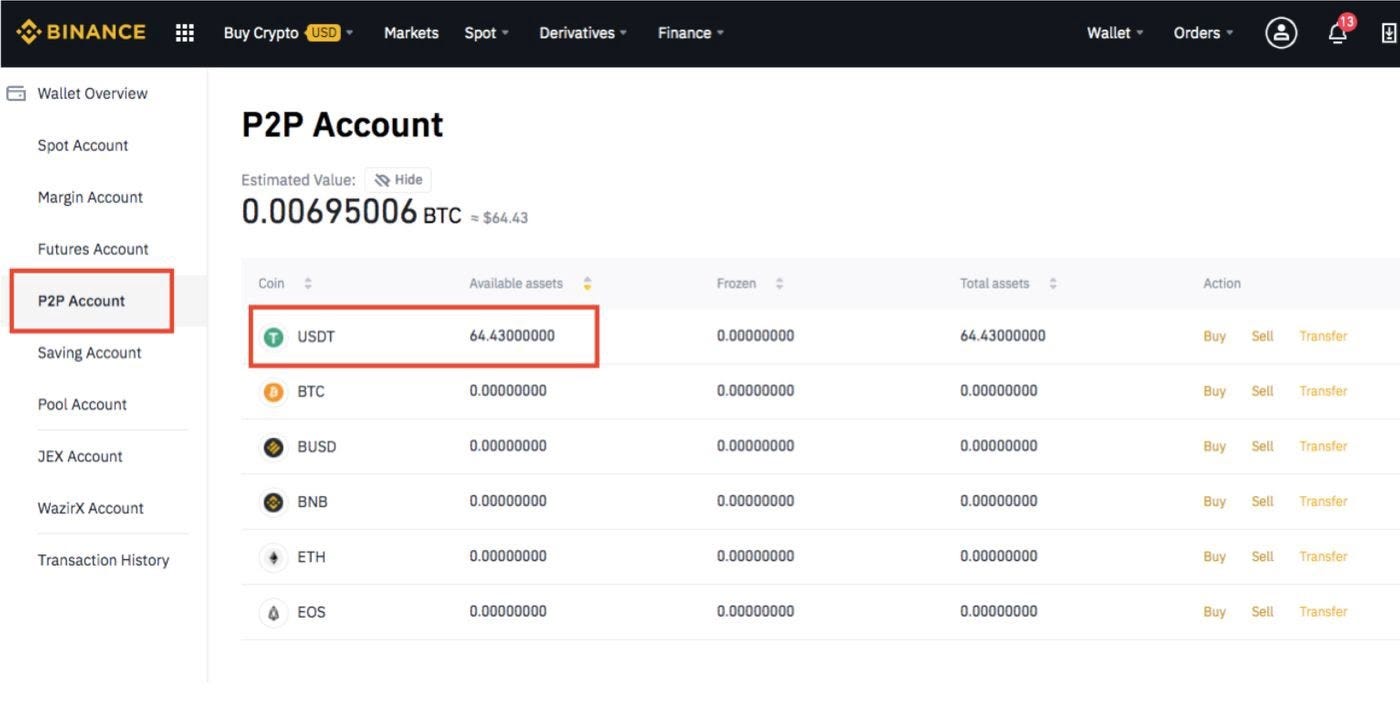Open the notifications bell icon

pyautogui.click(x=1338, y=32)
